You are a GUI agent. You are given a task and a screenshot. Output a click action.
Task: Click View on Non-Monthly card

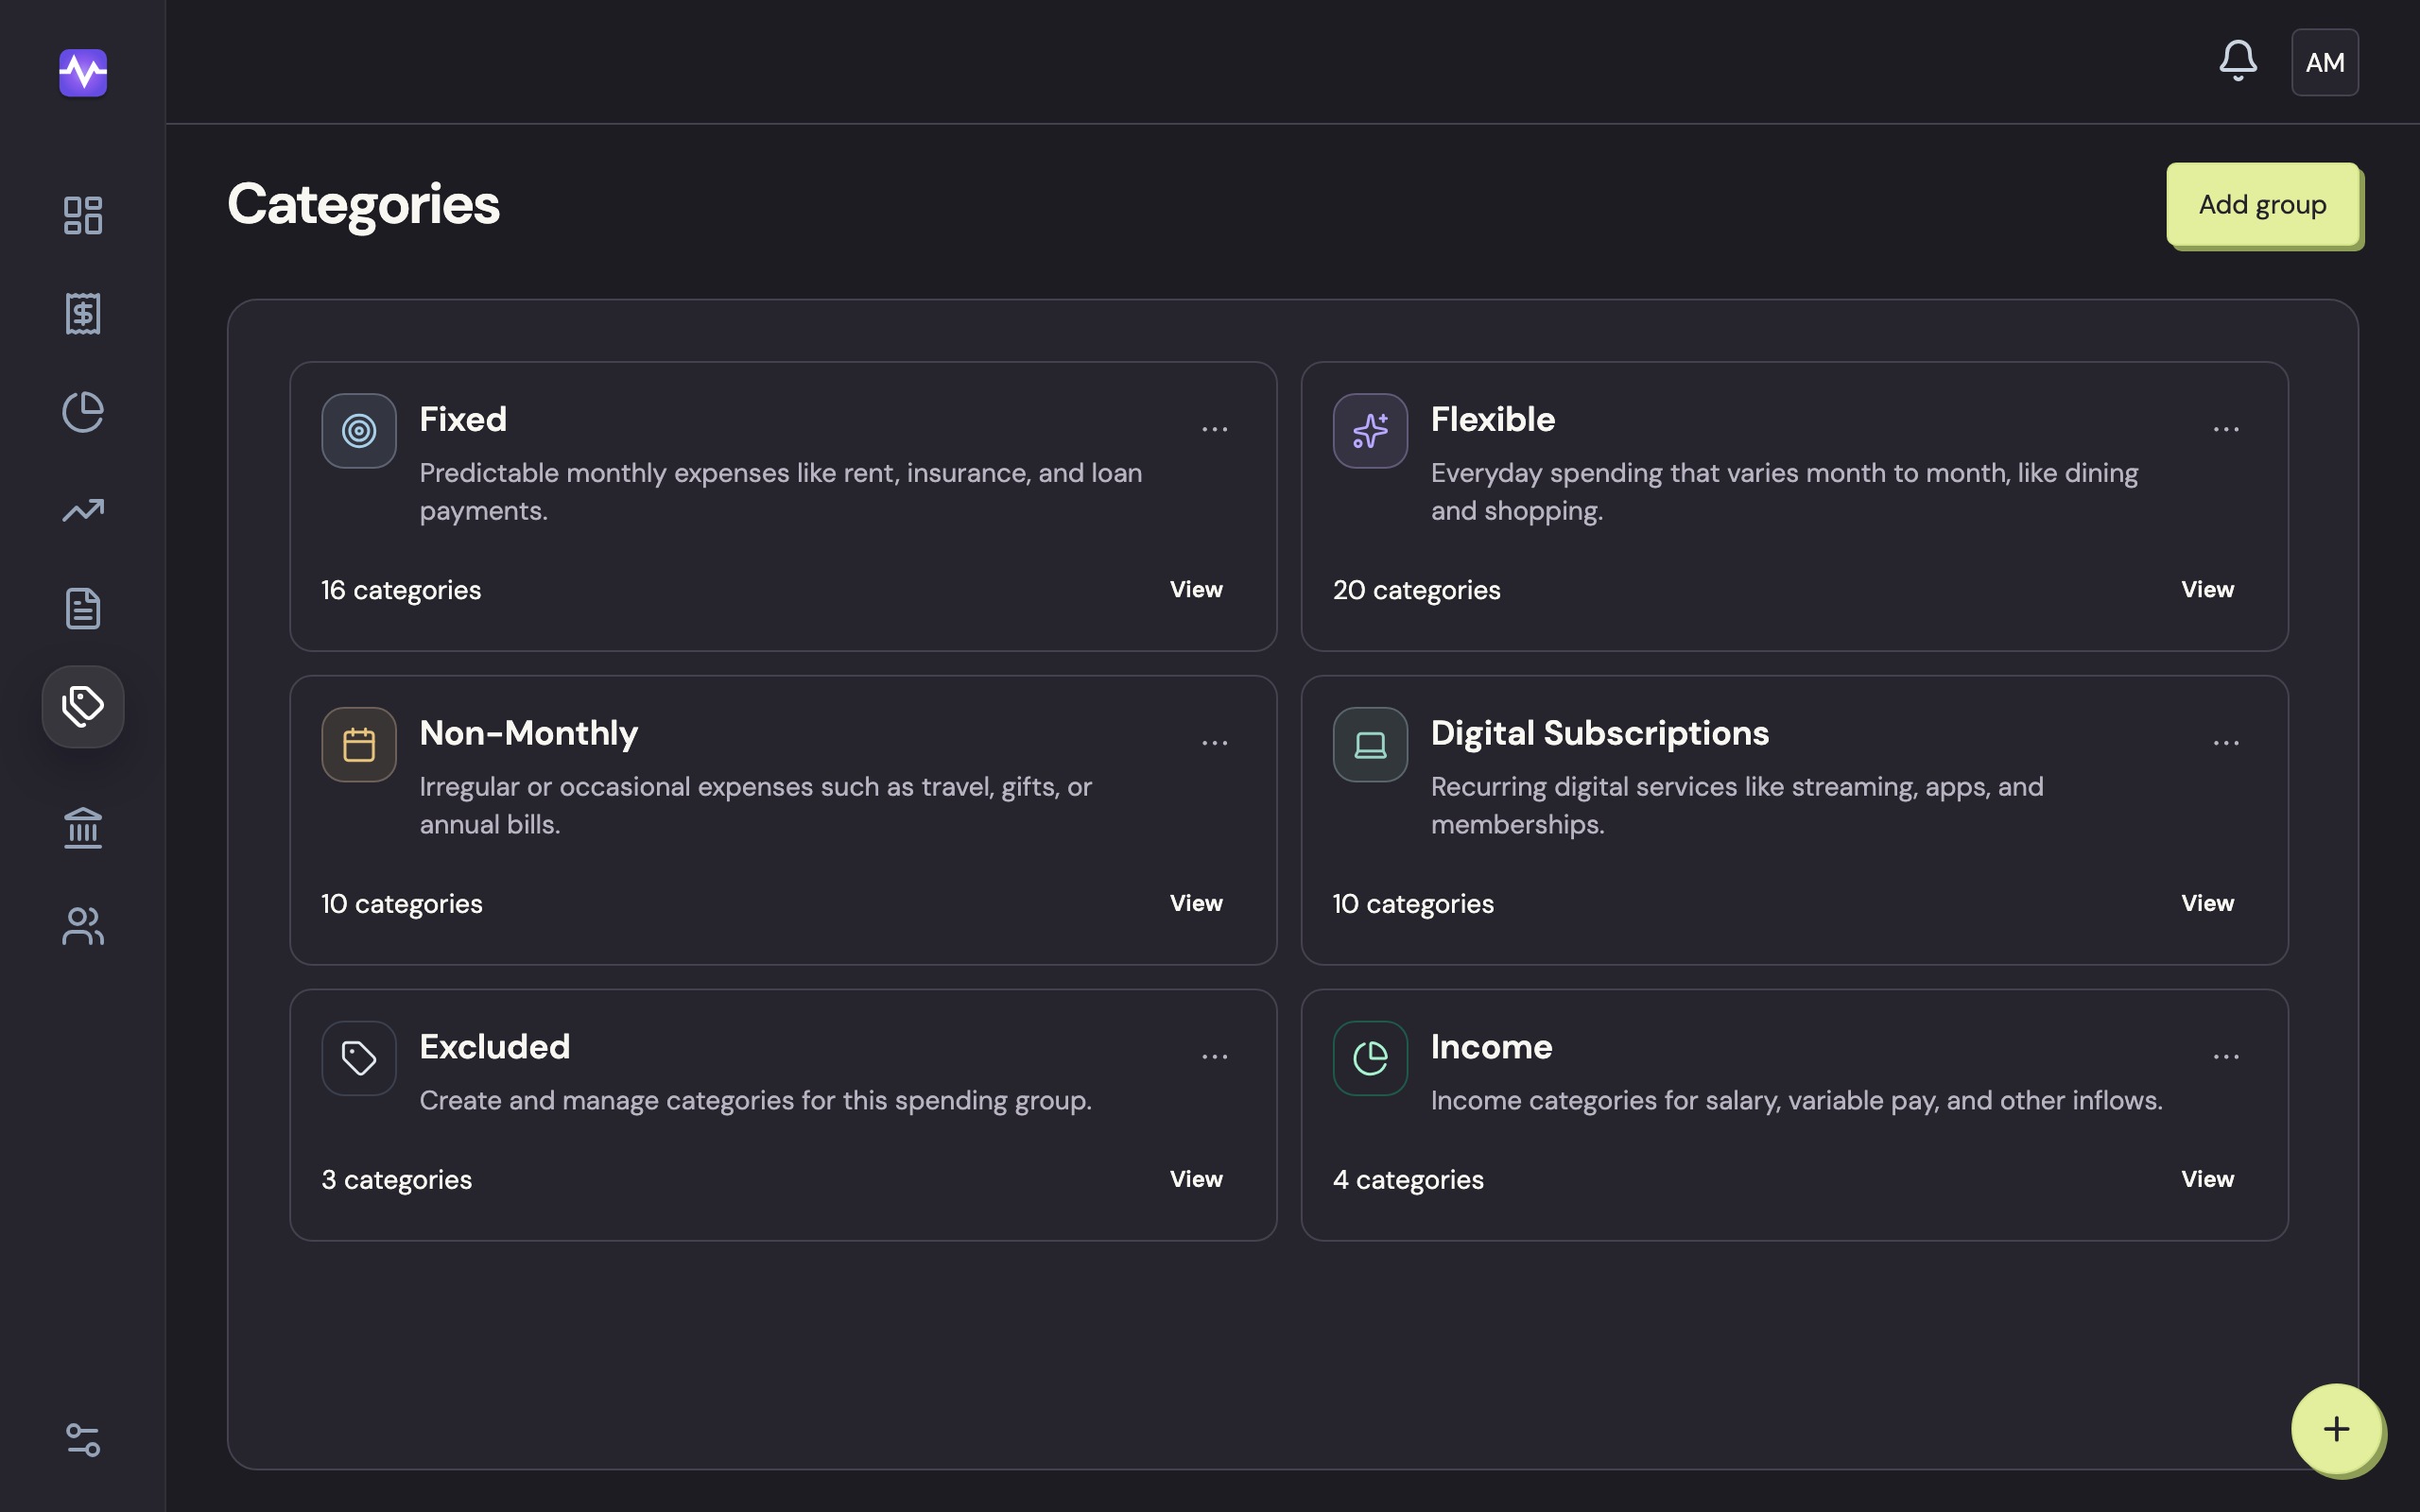(x=1196, y=903)
